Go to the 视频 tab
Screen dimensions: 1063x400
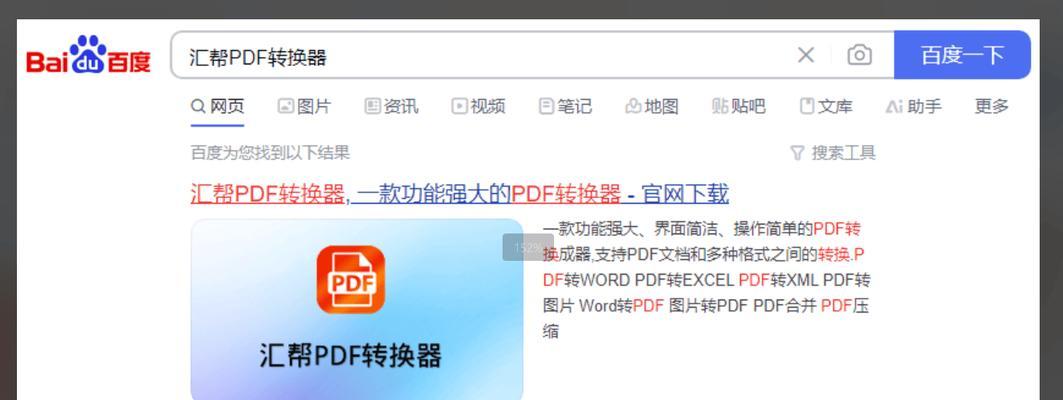478,106
